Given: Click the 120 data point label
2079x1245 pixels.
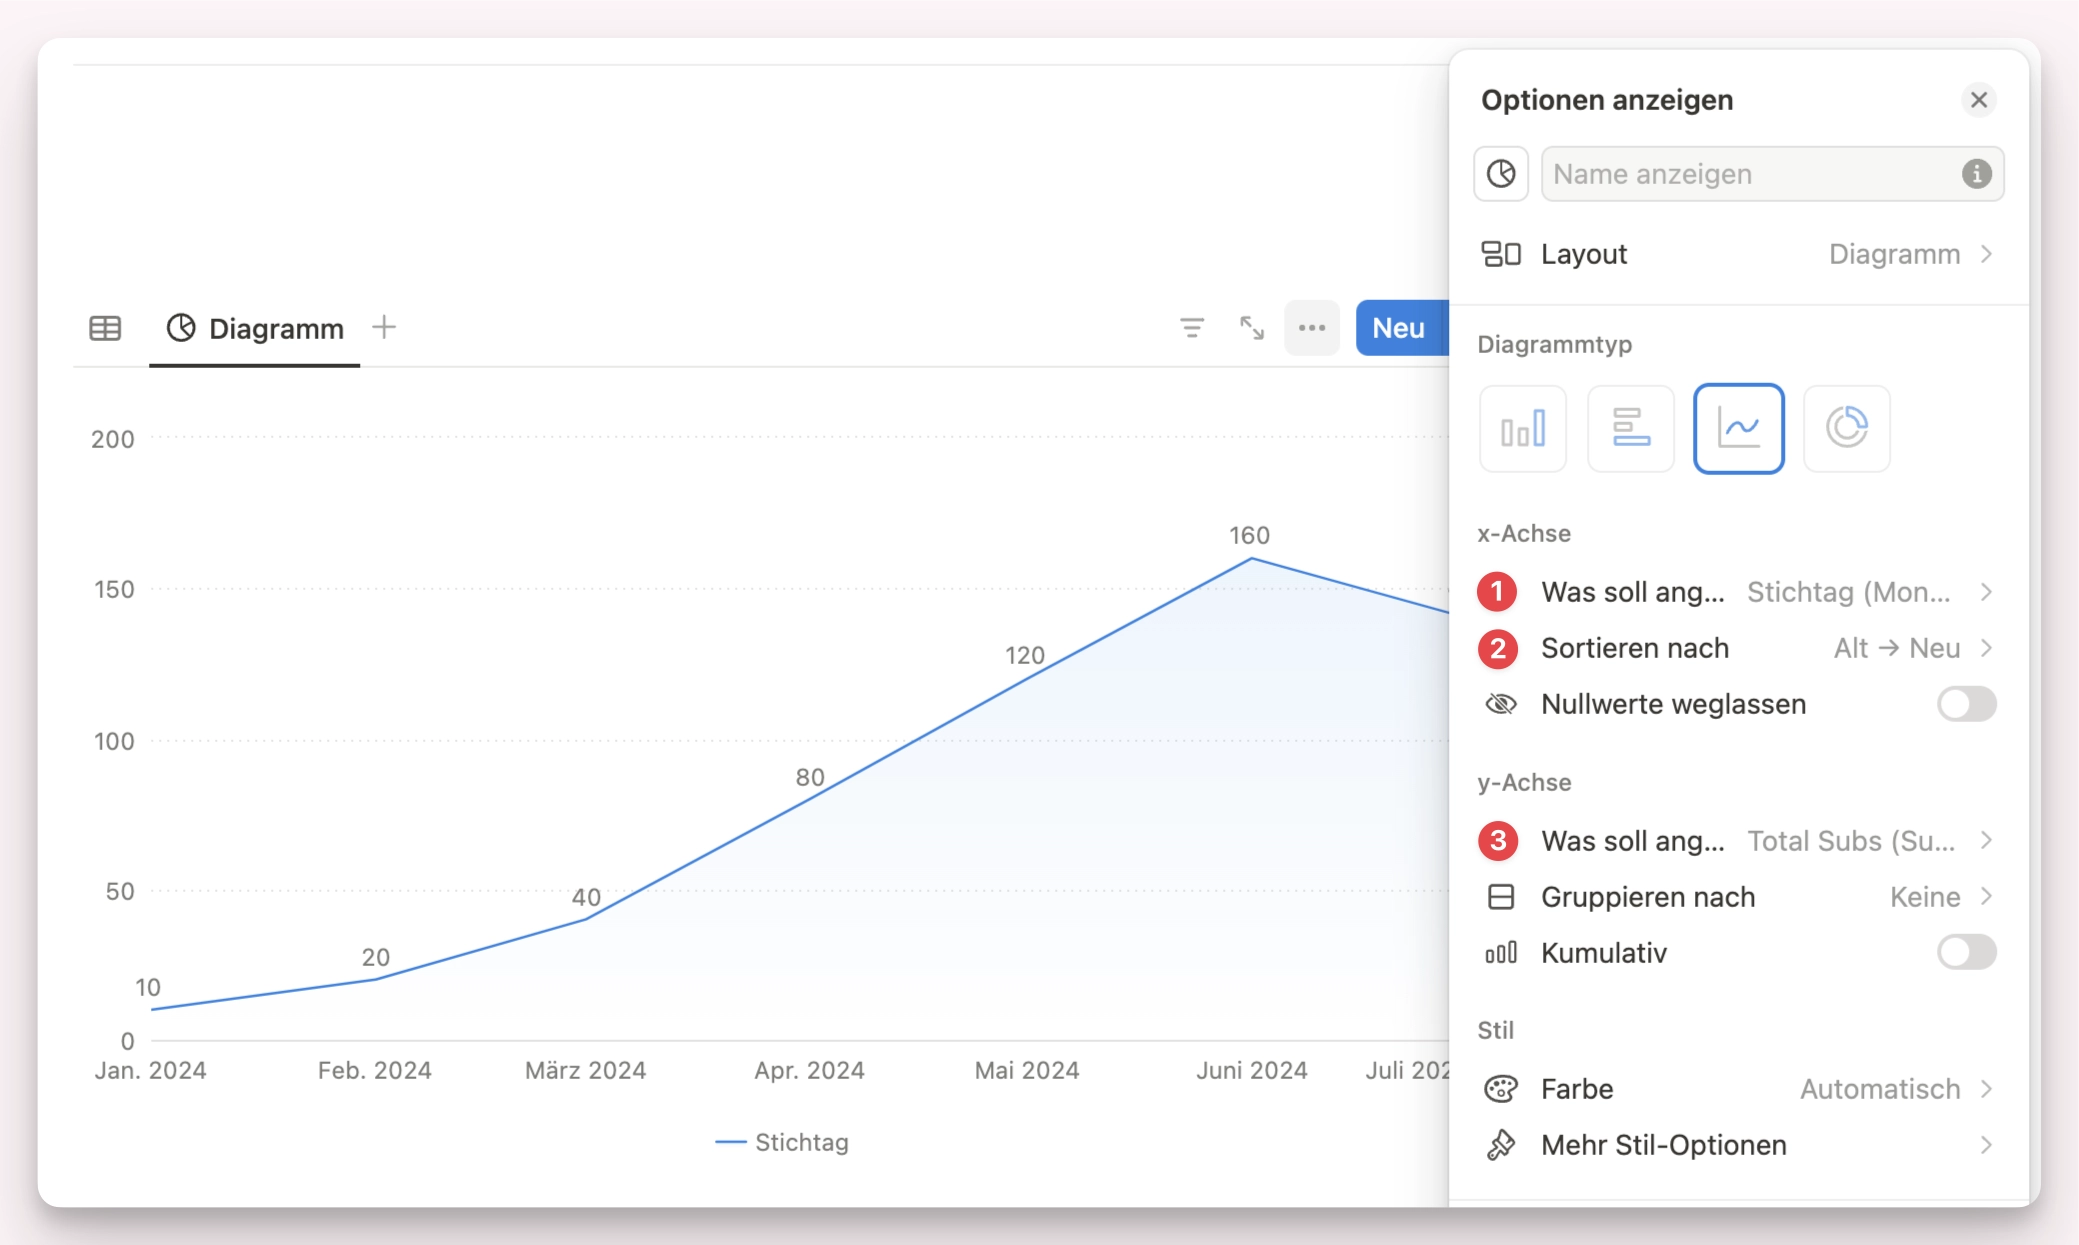Looking at the screenshot, I should tap(1025, 655).
